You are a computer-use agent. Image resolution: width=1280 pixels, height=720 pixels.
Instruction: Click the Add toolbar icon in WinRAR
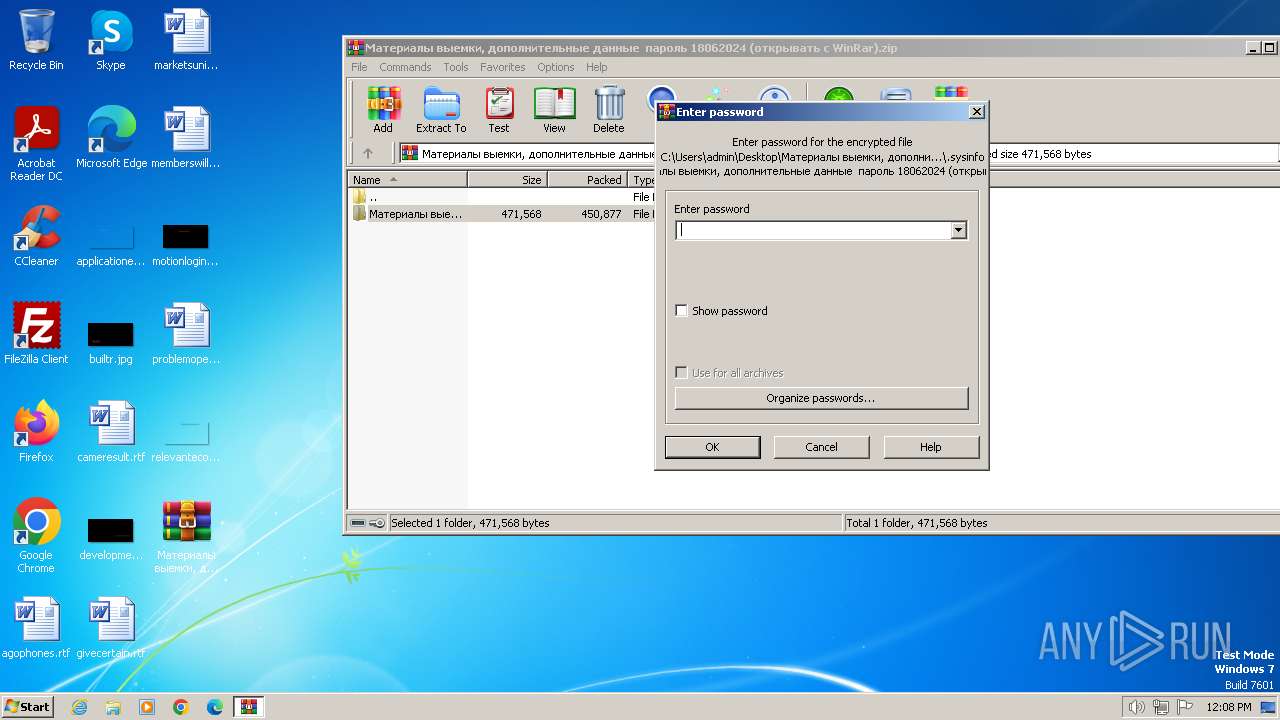point(383,109)
